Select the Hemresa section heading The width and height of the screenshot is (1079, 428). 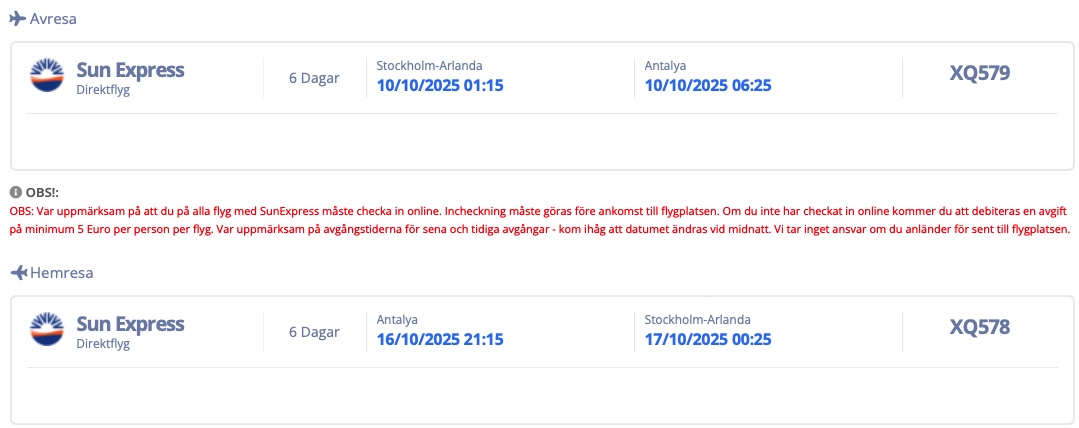pos(61,273)
